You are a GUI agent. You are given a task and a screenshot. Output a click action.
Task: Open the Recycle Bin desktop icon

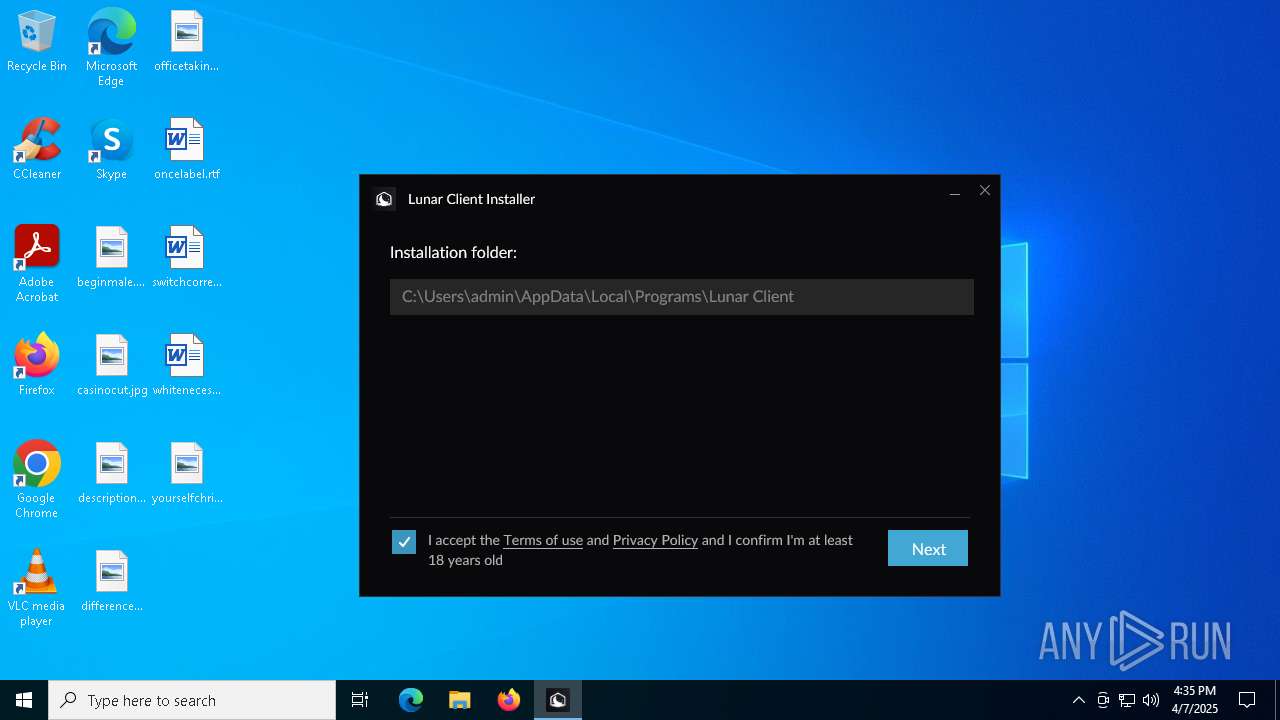click(37, 42)
